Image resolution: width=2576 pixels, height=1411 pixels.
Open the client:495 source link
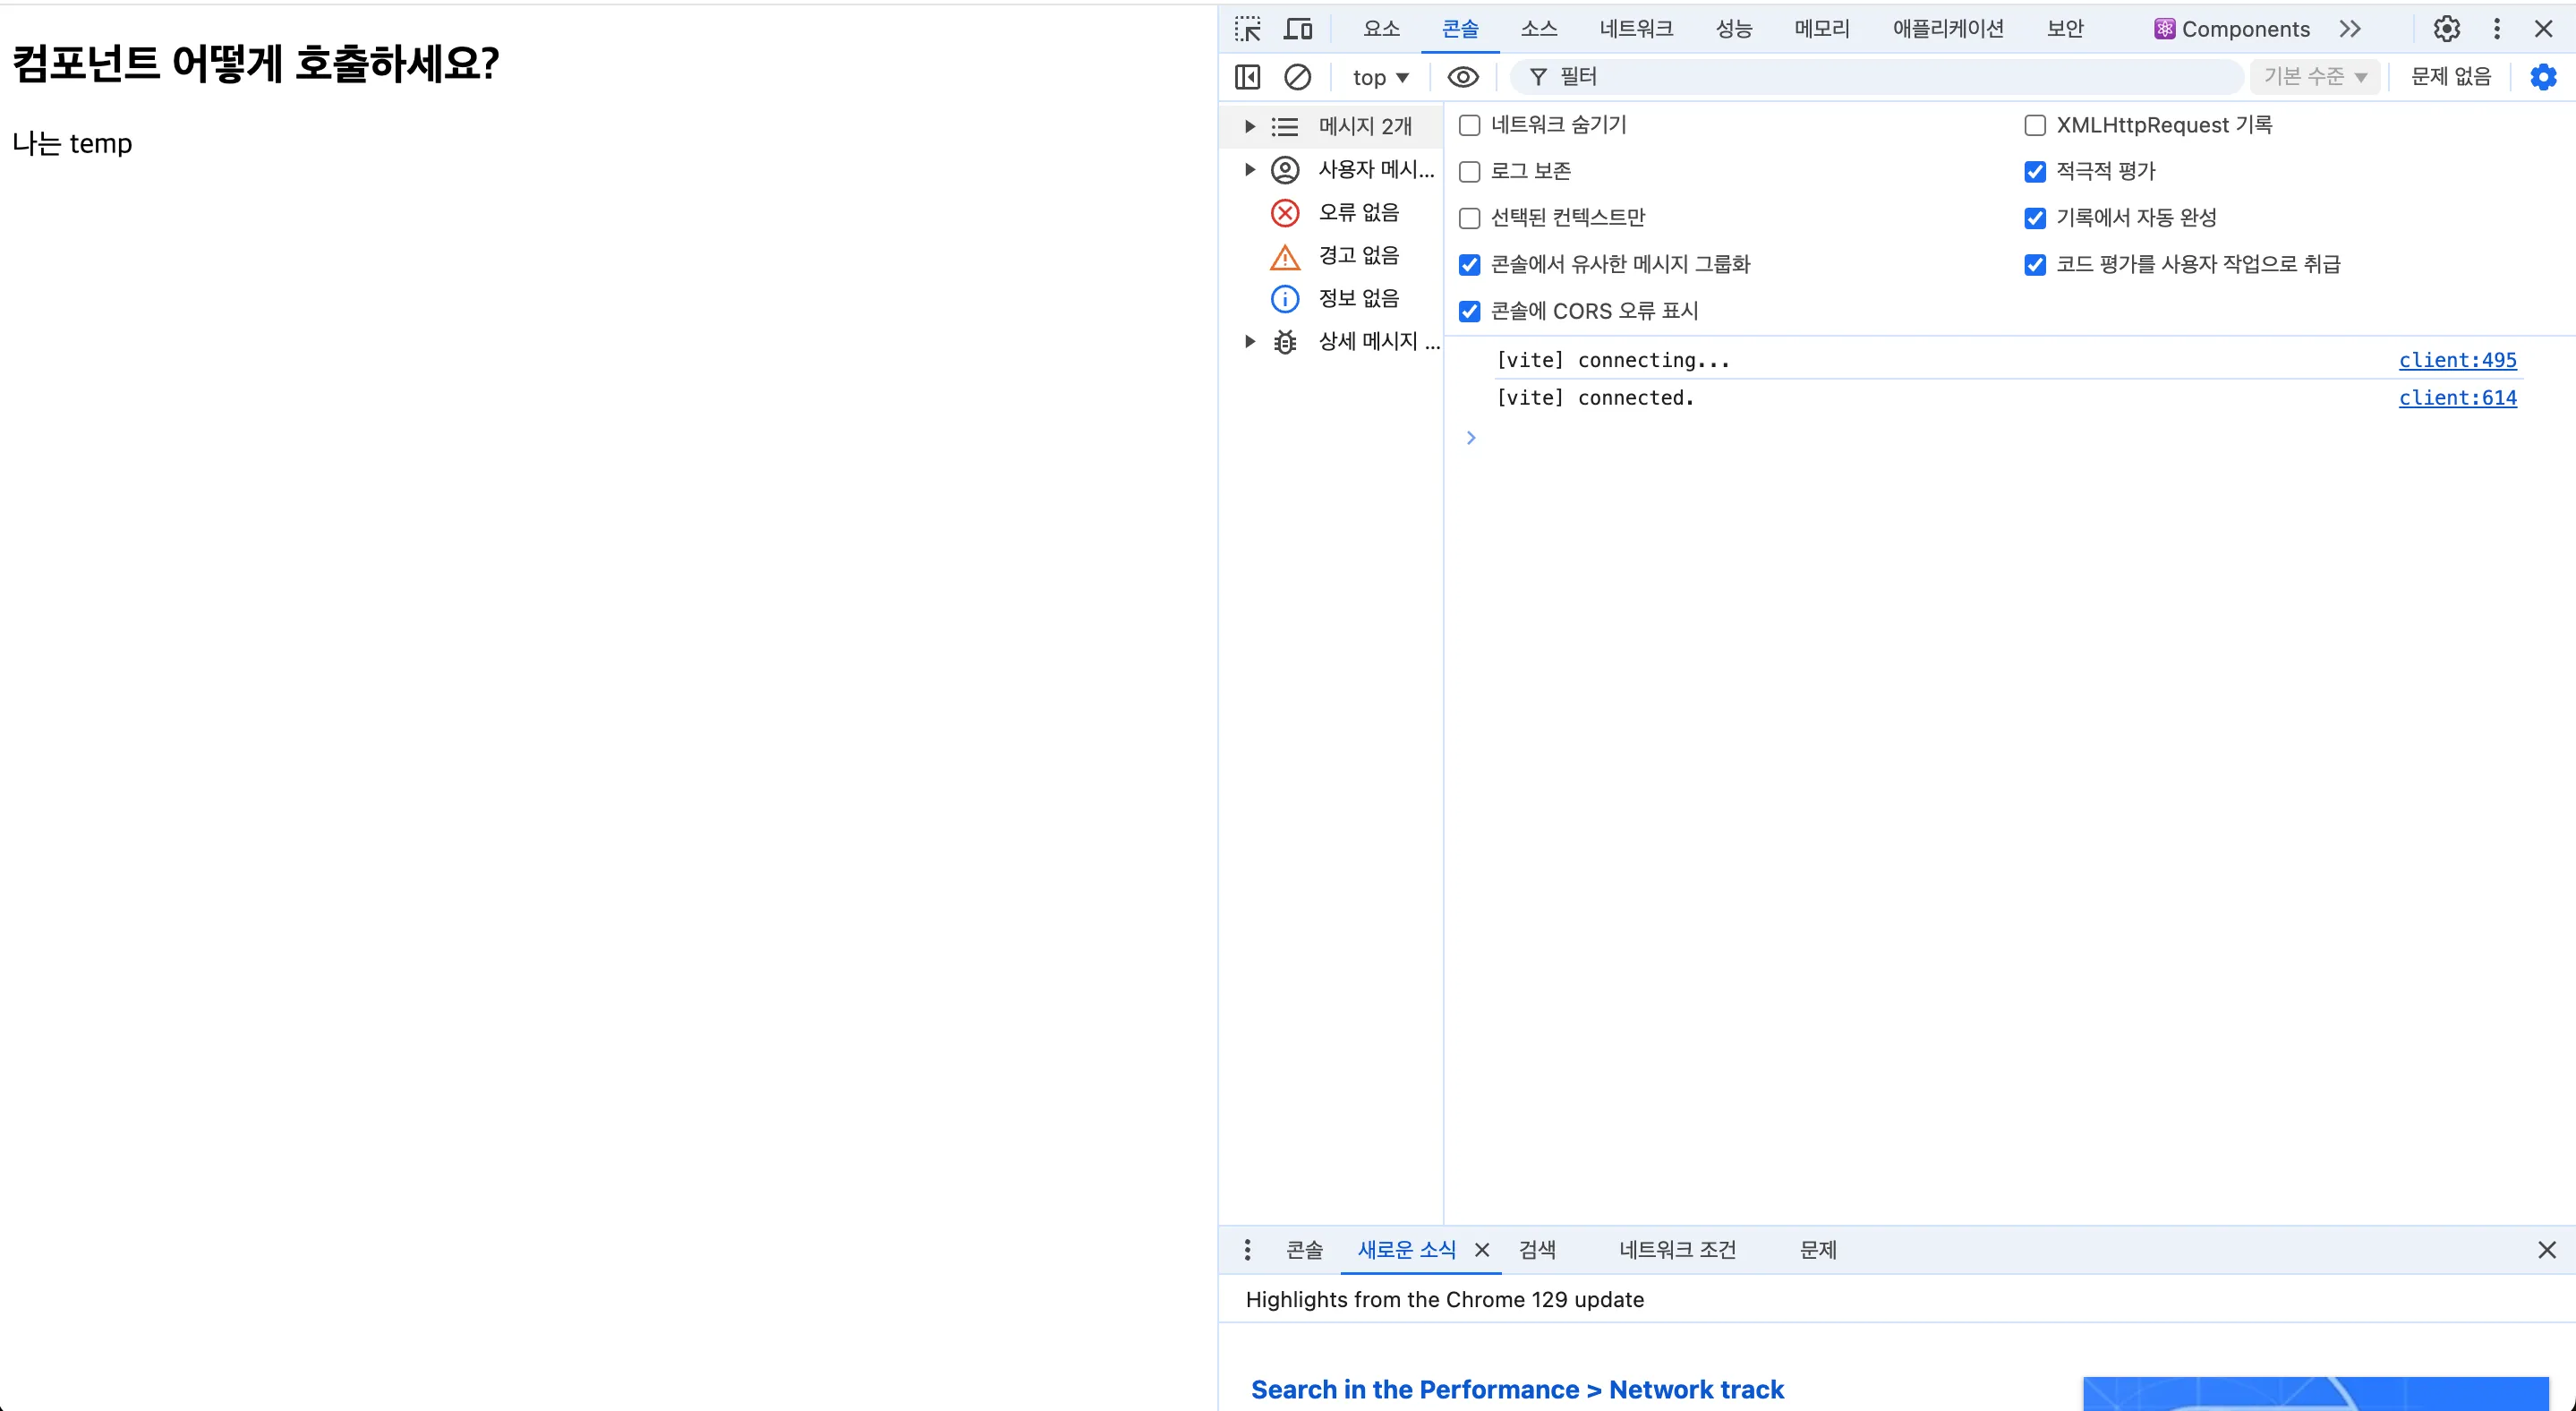[2456, 360]
